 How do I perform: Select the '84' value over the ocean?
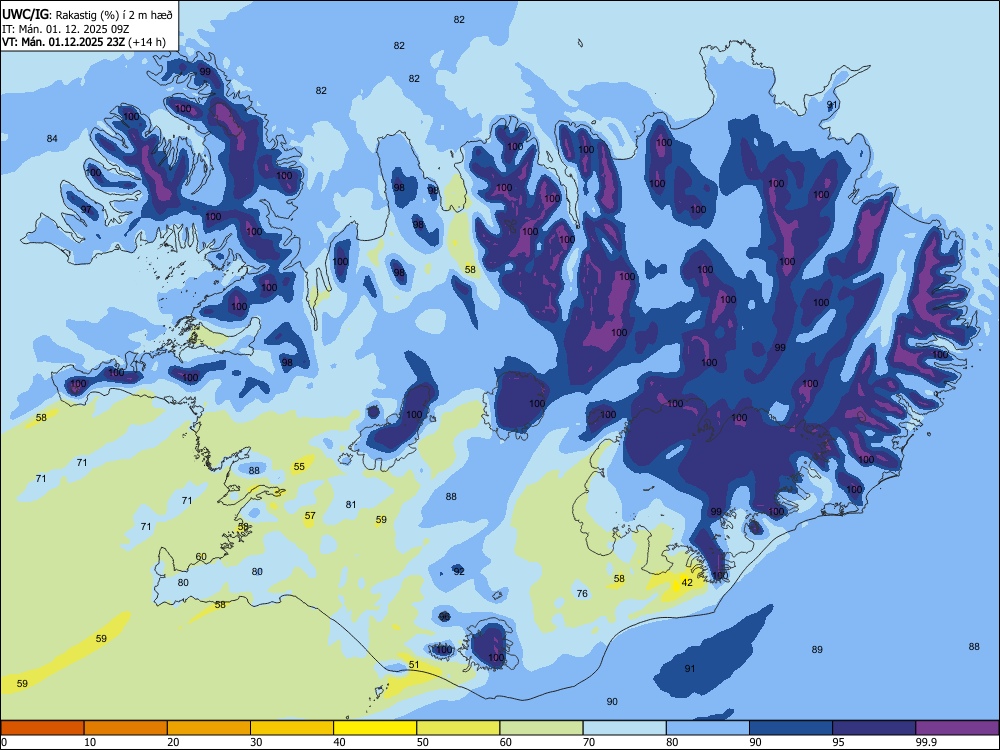pyautogui.click(x=52, y=138)
